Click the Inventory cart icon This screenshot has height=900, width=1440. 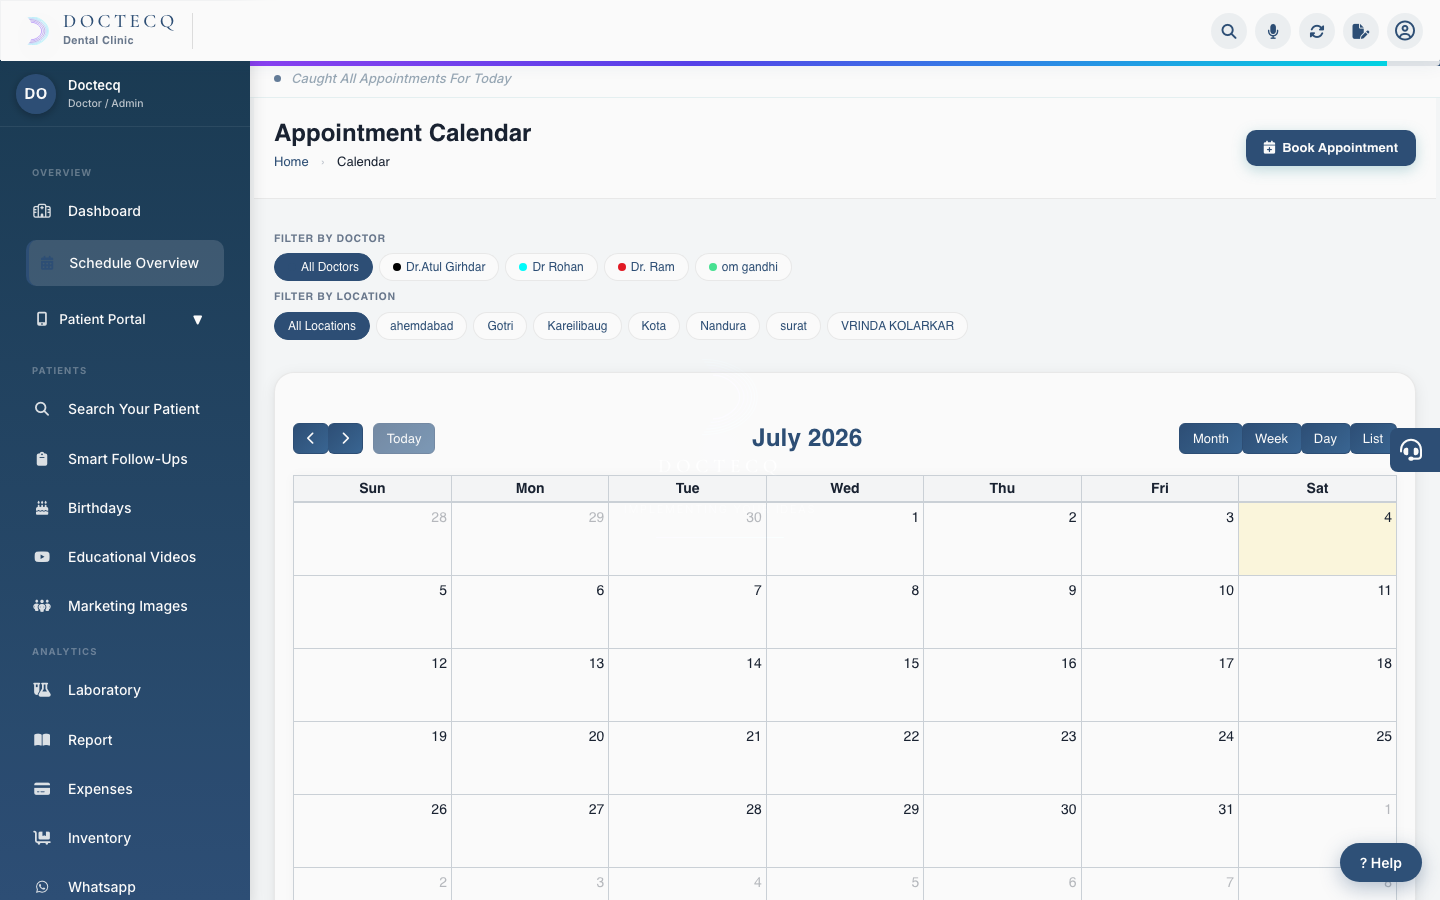[42, 838]
